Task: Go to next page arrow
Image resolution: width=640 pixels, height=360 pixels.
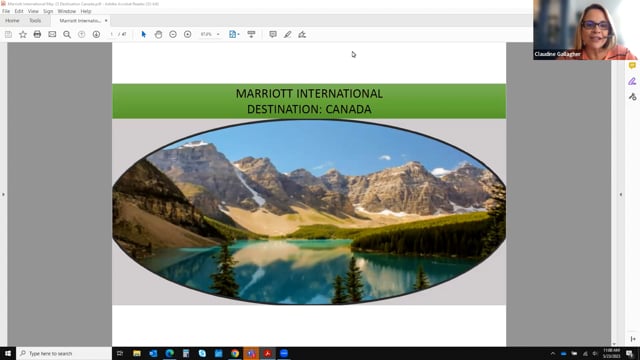Action: click(96, 34)
